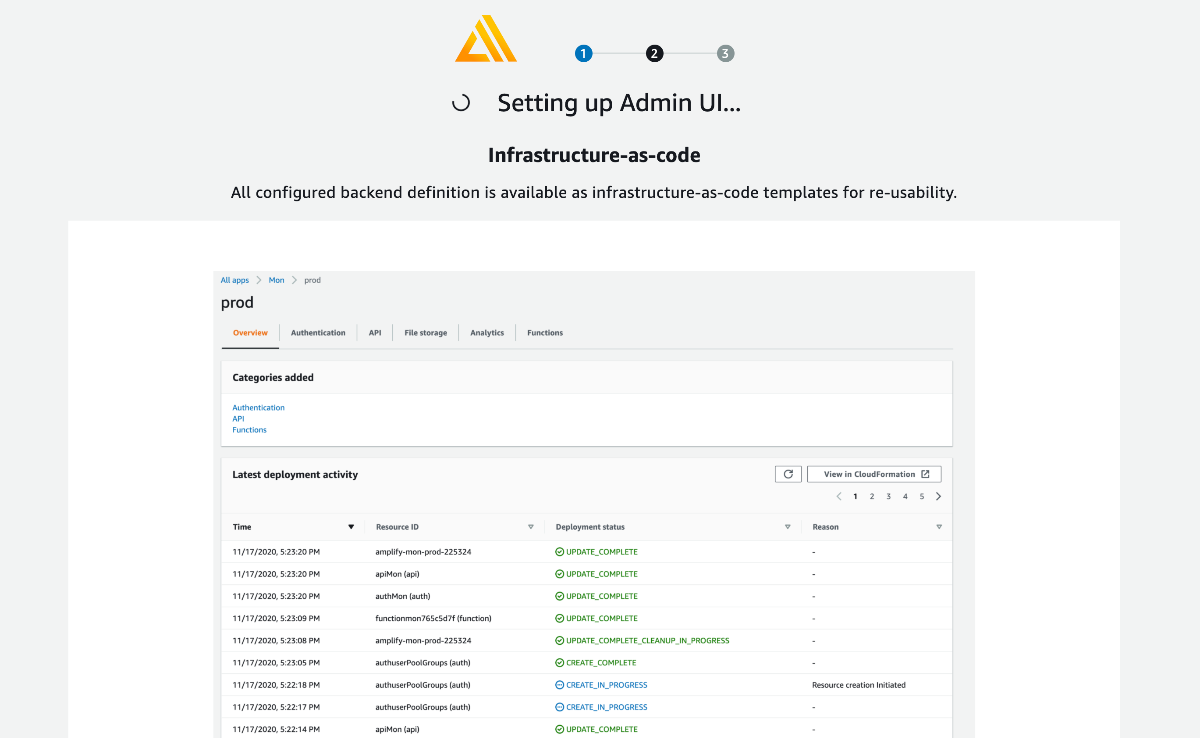Click 'Categories added' heading
The image size is (1200, 738).
[273, 378]
